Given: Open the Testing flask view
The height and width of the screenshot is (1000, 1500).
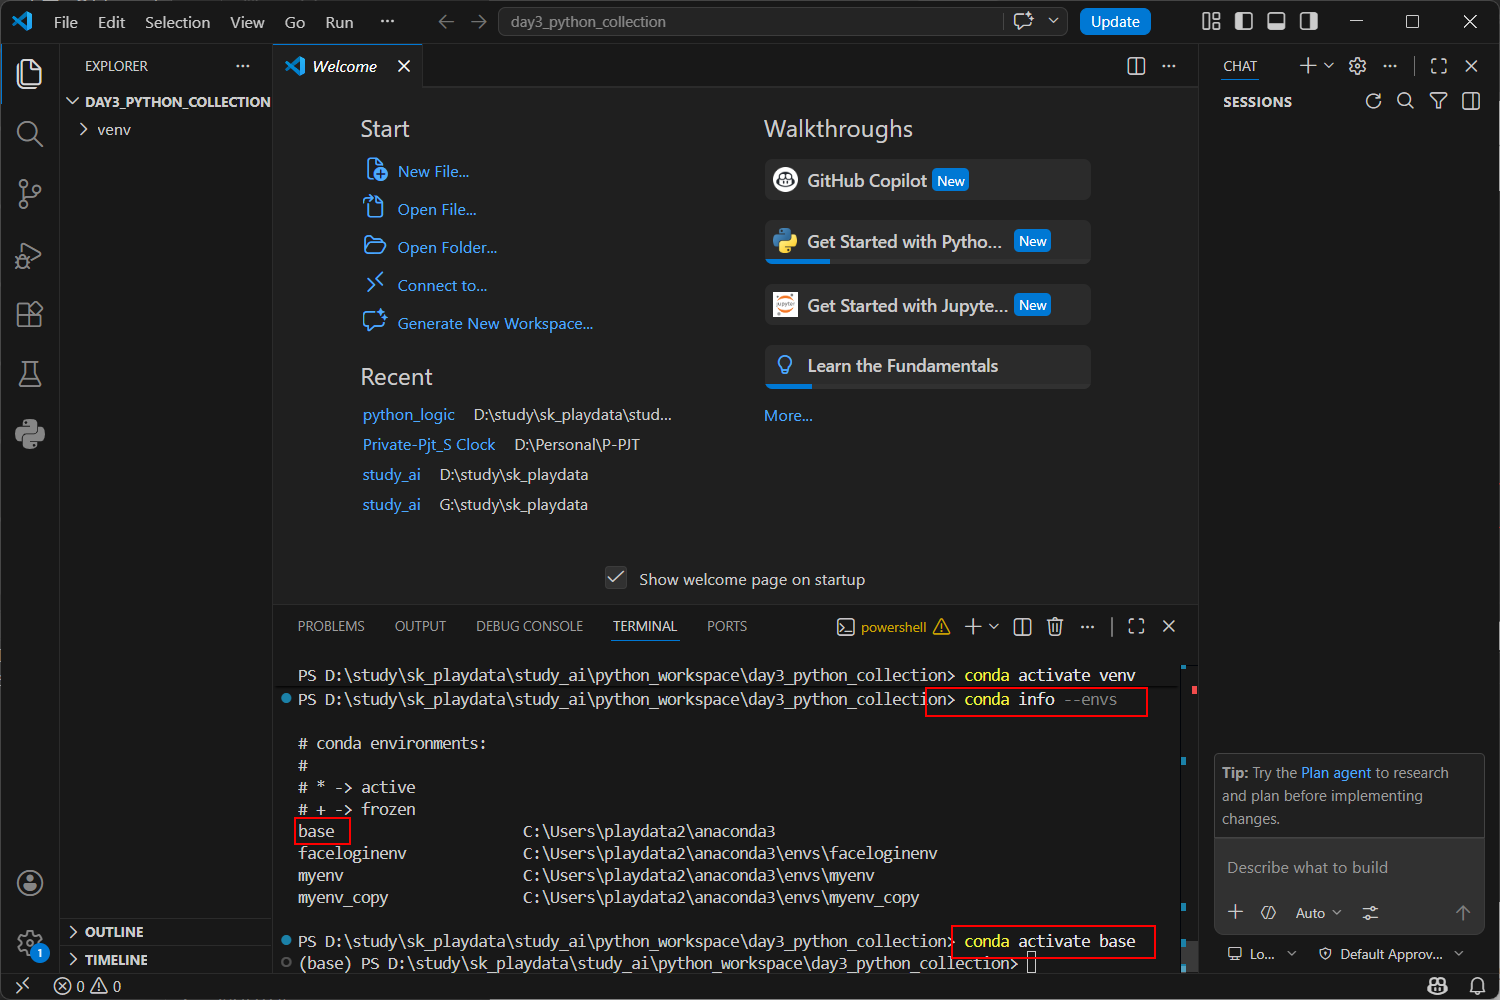Looking at the screenshot, I should (x=30, y=374).
